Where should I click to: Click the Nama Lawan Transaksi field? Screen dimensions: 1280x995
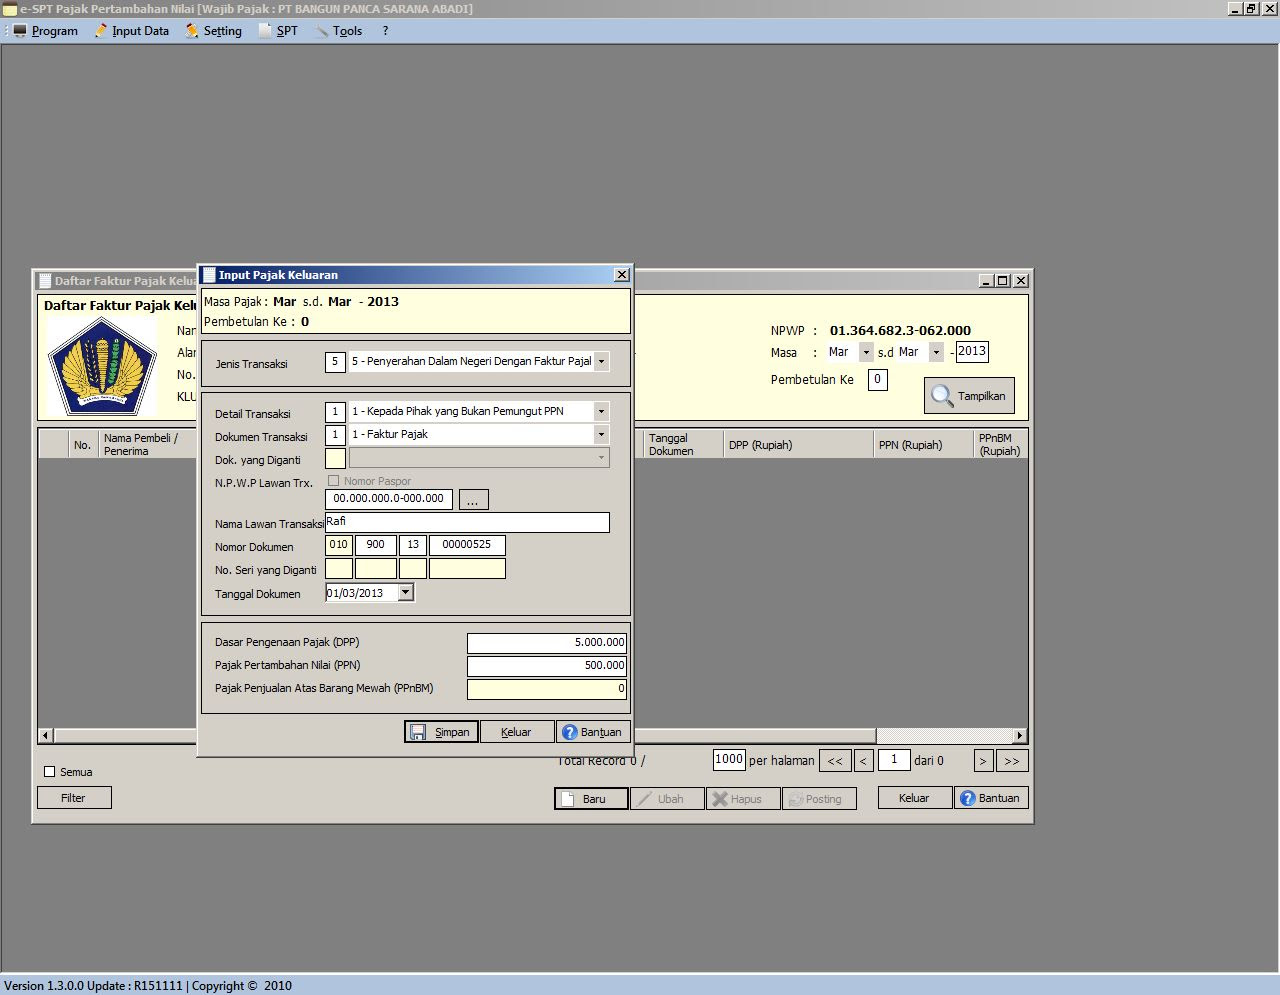click(467, 522)
